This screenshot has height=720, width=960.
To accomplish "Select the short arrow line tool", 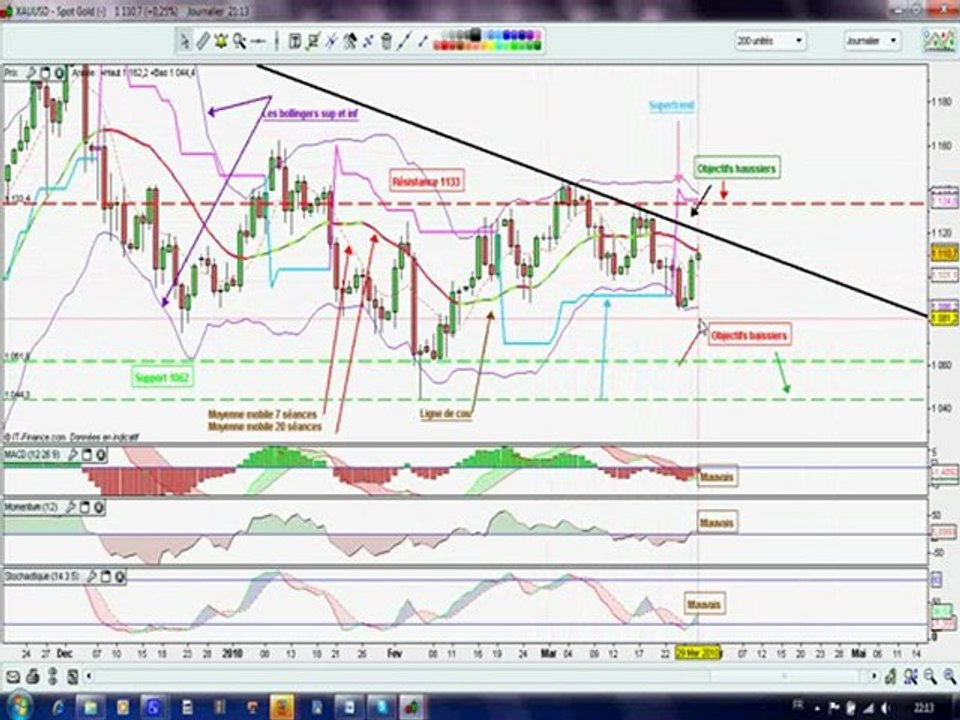I will pos(423,41).
